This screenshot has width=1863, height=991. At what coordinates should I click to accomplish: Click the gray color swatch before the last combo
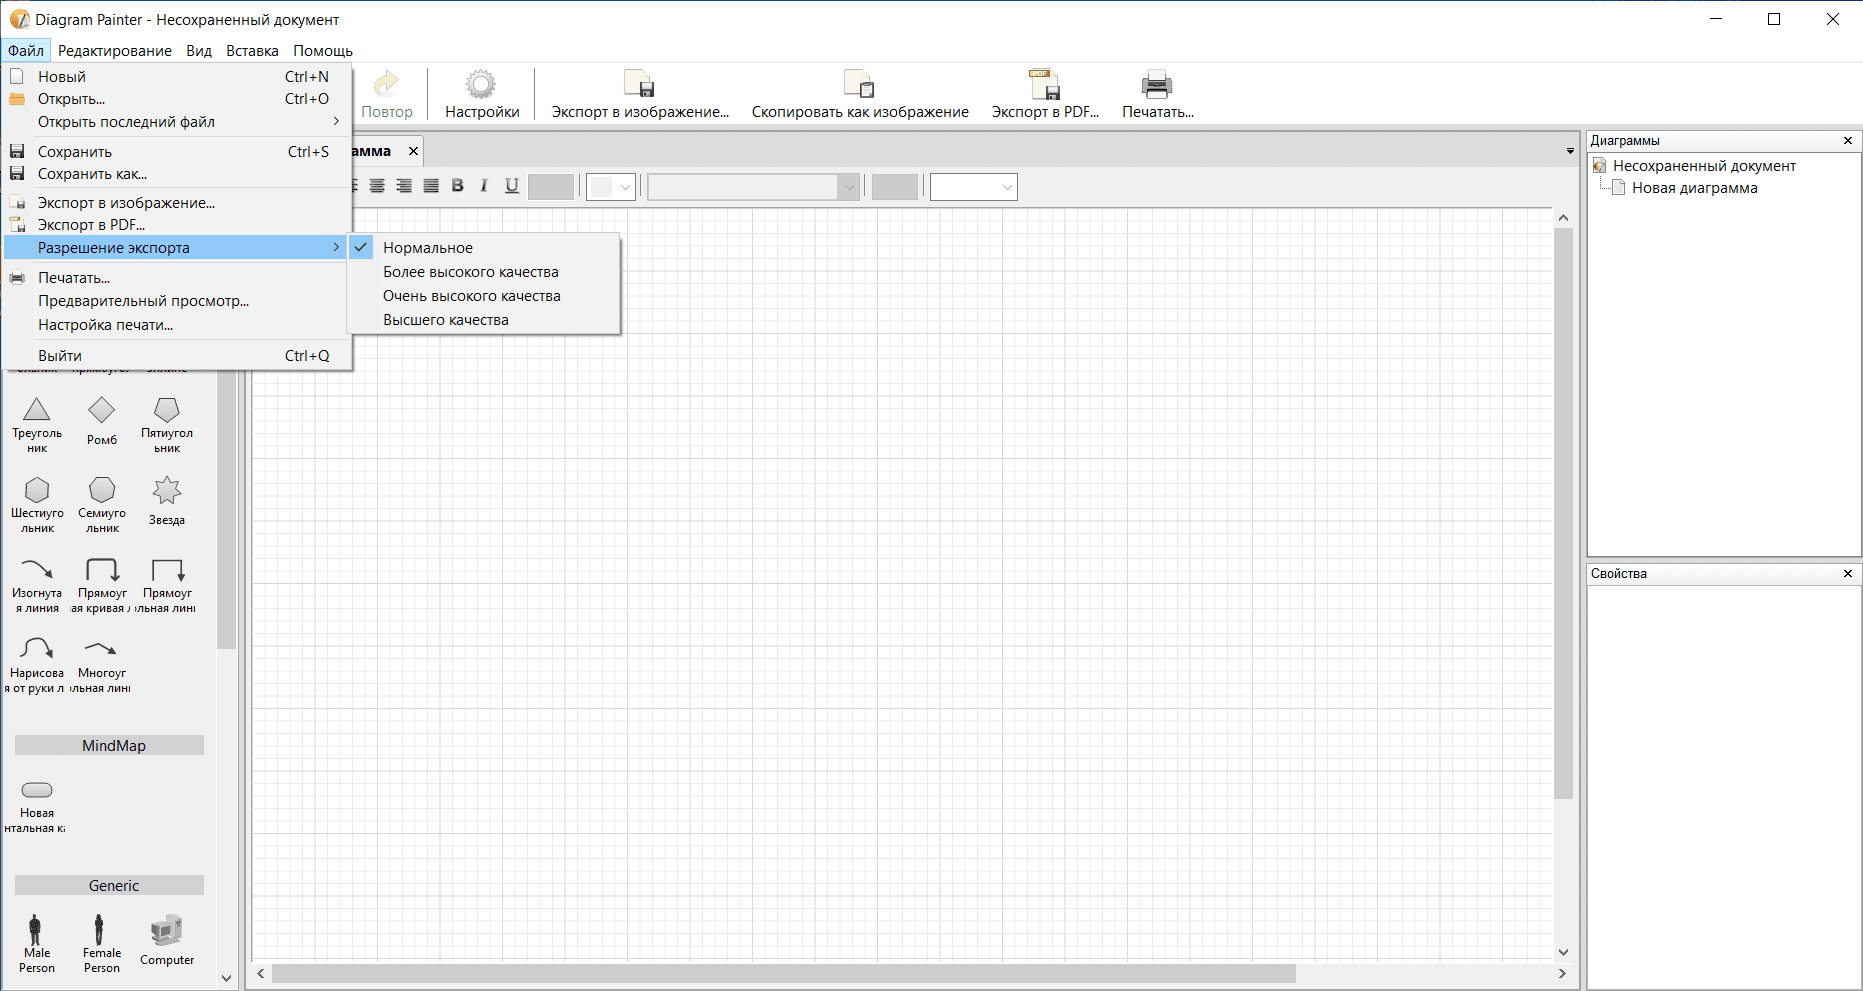895,187
